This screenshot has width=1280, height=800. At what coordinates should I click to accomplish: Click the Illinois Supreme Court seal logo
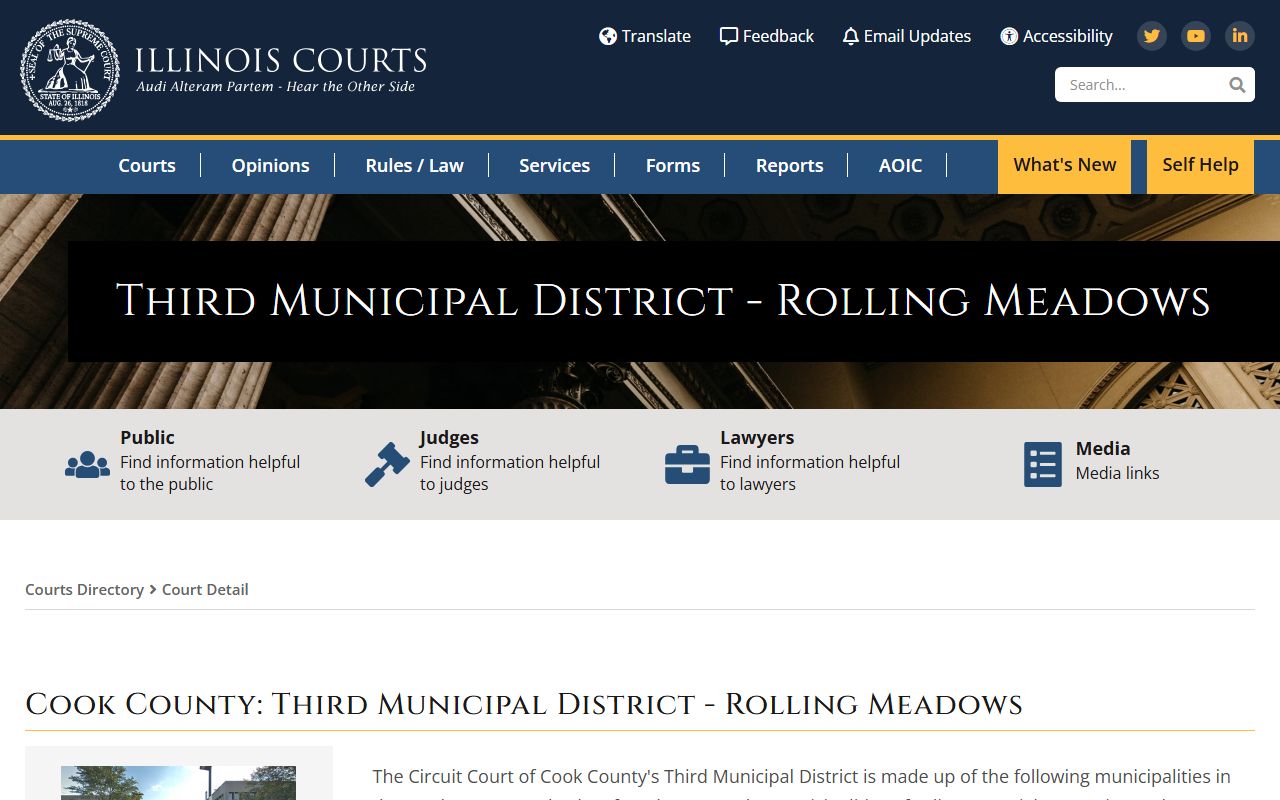(x=70, y=70)
